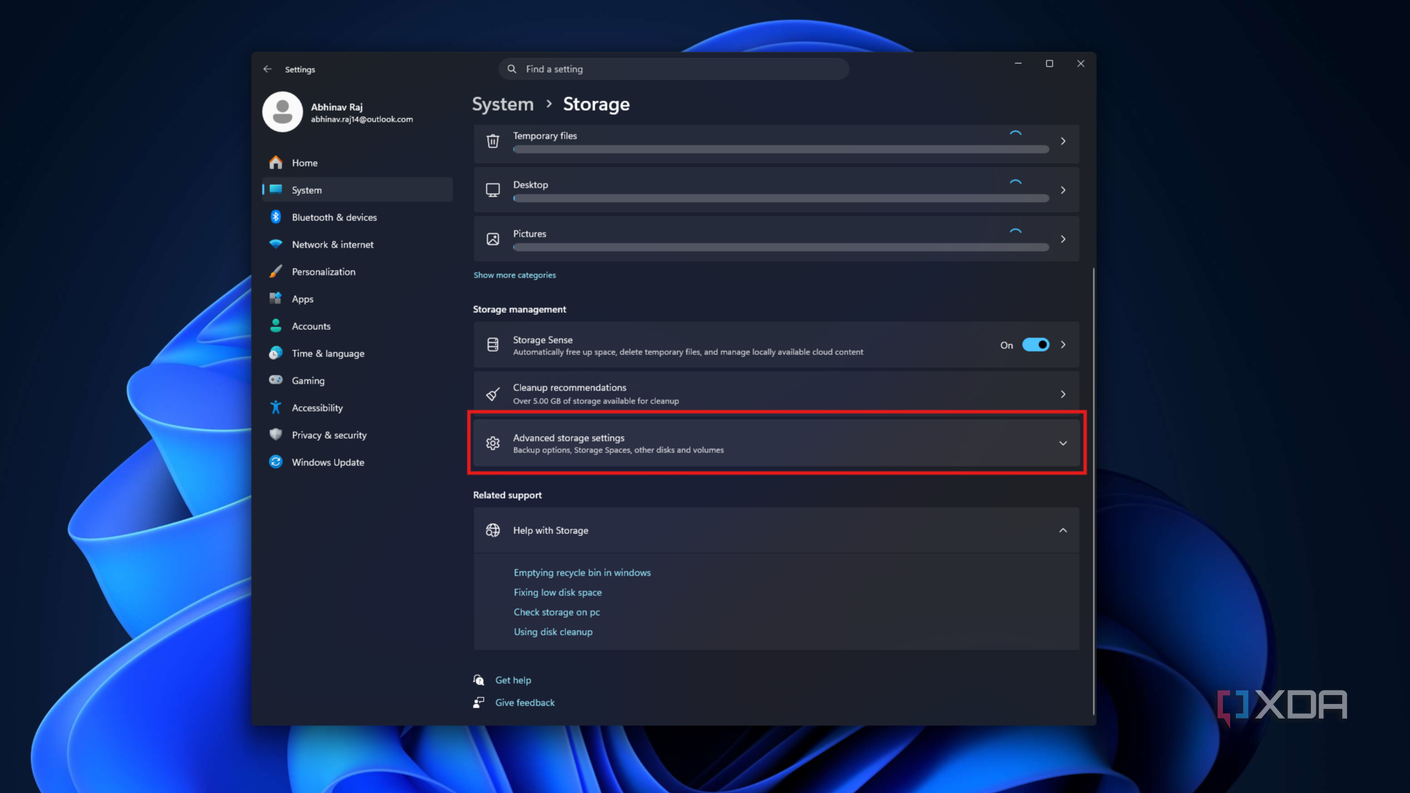Open Temporary files details arrow
Viewport: 1410px width, 793px height.
click(x=1063, y=141)
